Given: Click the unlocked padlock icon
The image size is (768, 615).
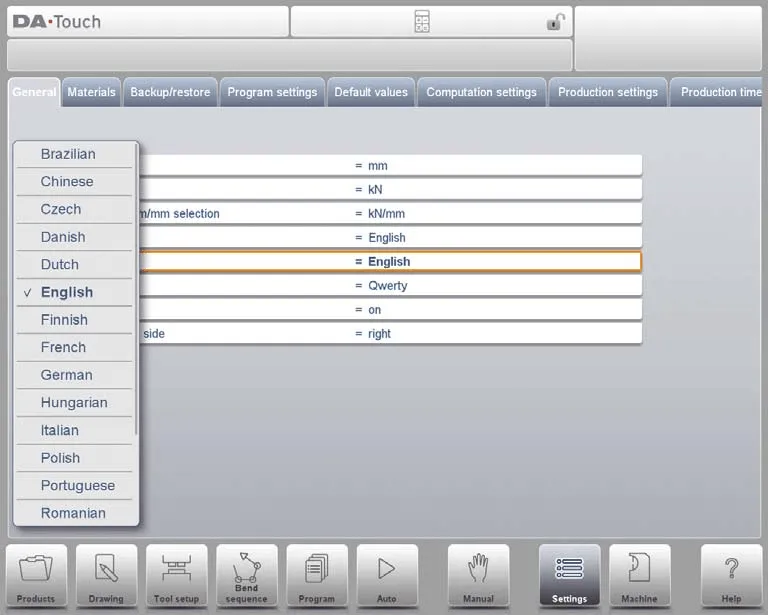Looking at the screenshot, I should [x=555, y=22].
